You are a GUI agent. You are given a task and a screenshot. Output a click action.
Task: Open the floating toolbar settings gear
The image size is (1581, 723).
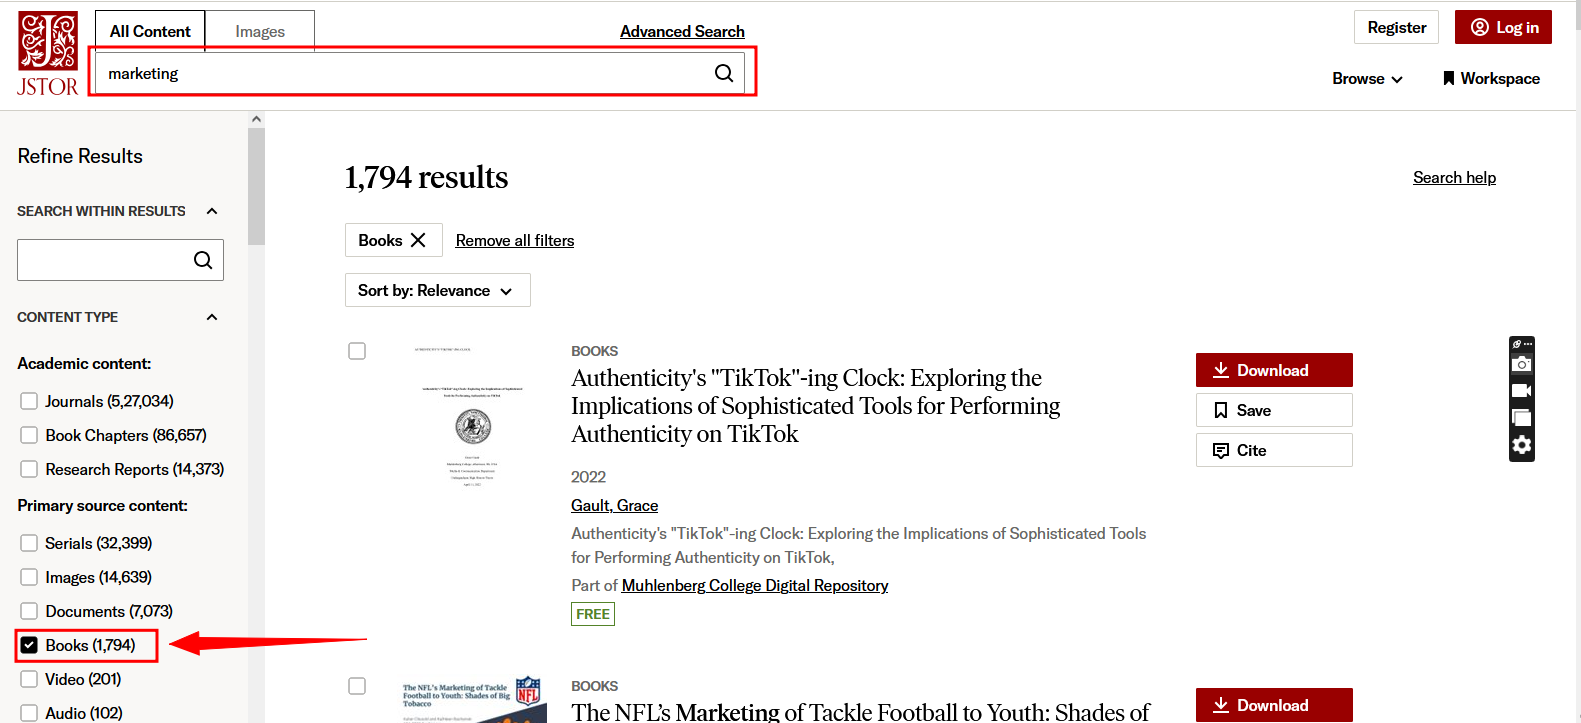[x=1521, y=445]
